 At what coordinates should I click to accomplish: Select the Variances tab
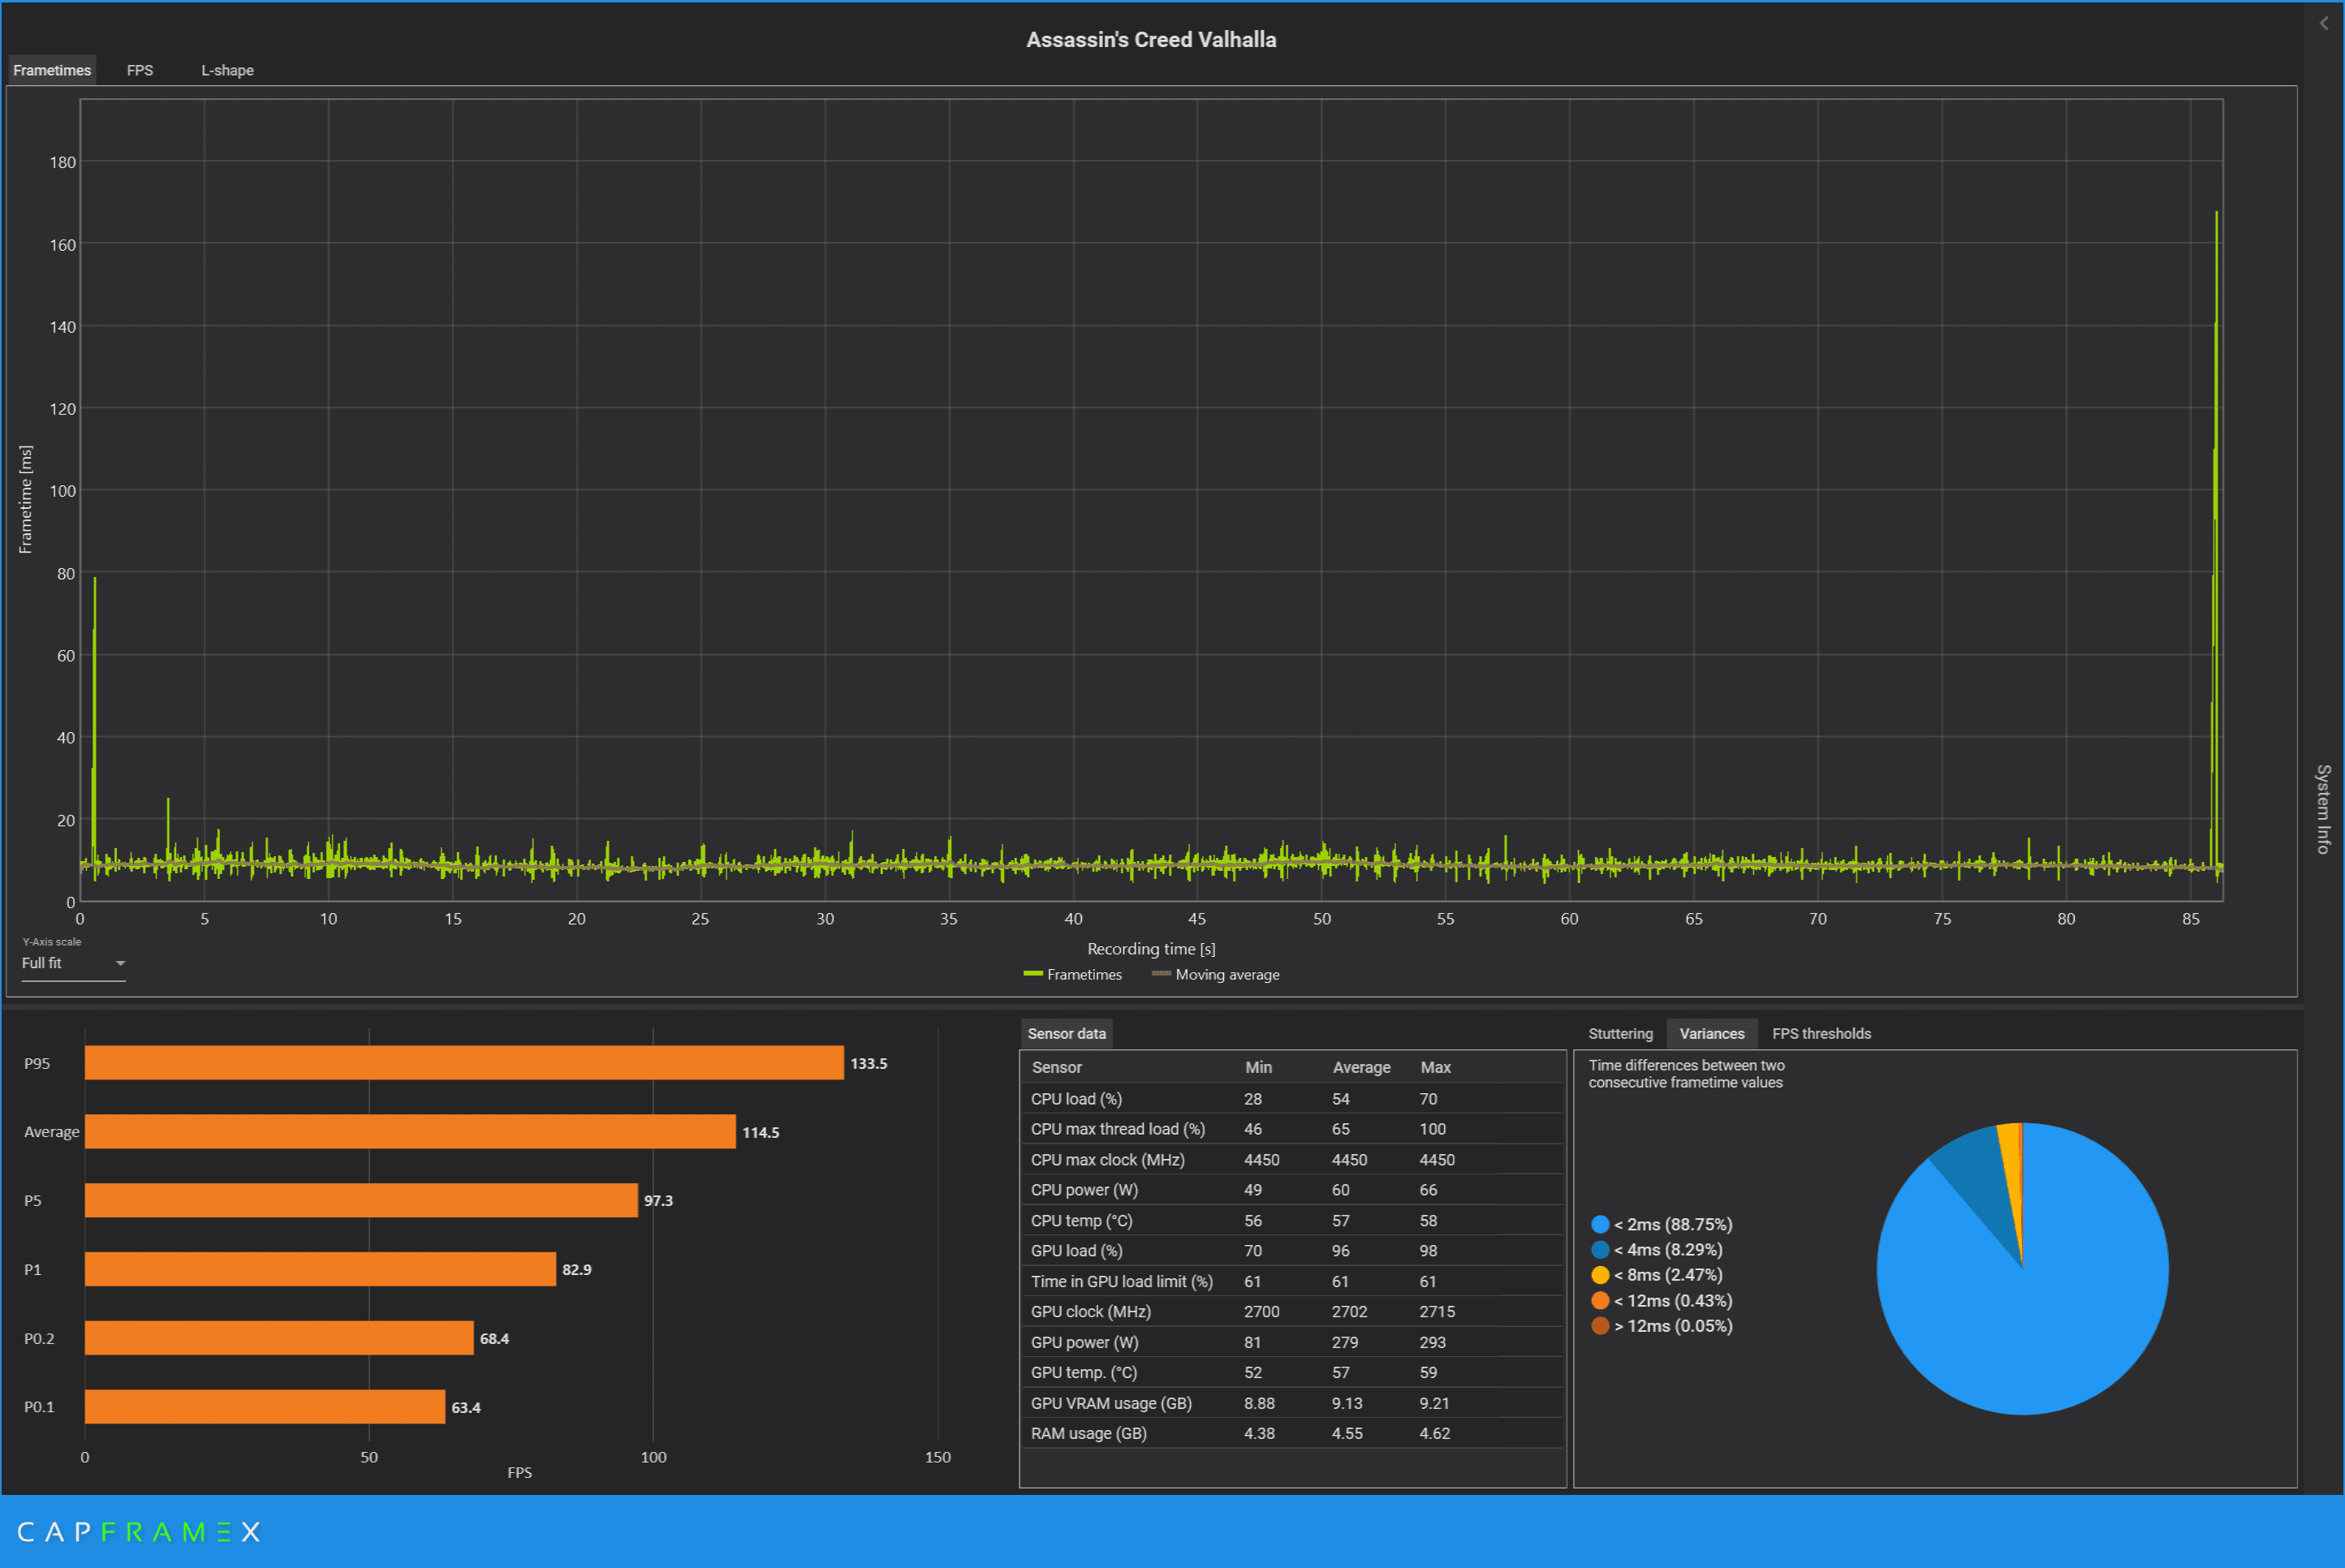[1711, 1033]
